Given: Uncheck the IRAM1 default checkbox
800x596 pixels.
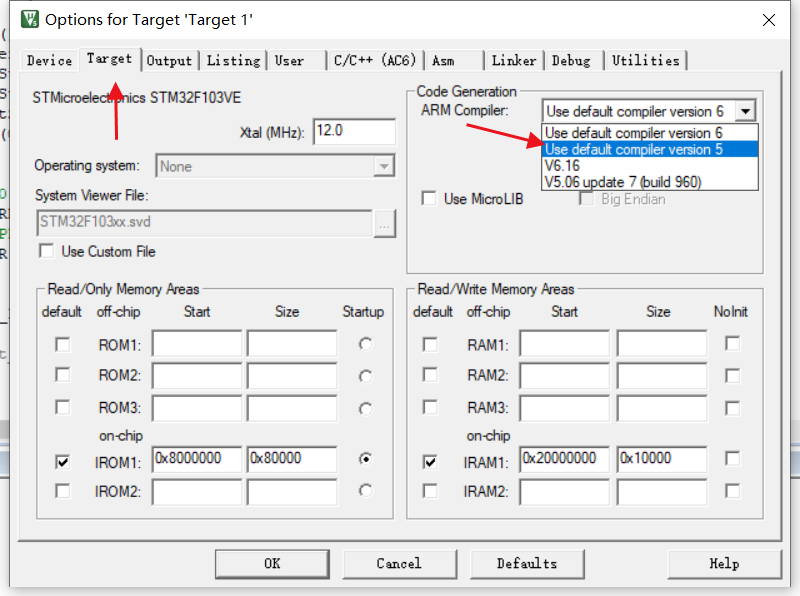Looking at the screenshot, I should 430,462.
